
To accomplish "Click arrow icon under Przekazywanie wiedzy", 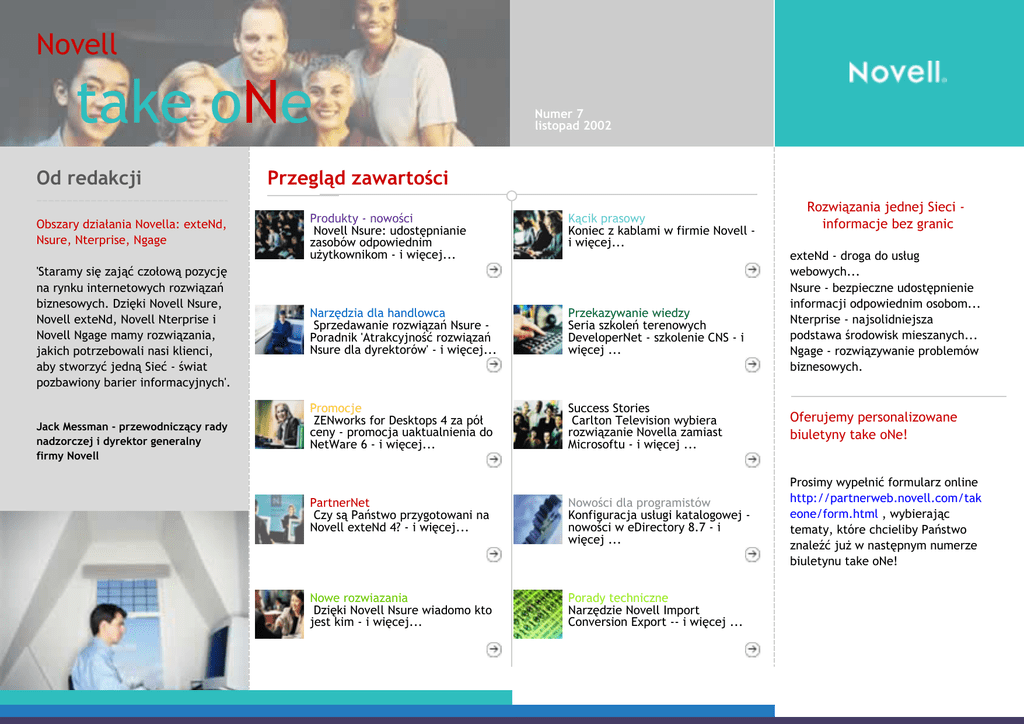I will pos(752,365).
